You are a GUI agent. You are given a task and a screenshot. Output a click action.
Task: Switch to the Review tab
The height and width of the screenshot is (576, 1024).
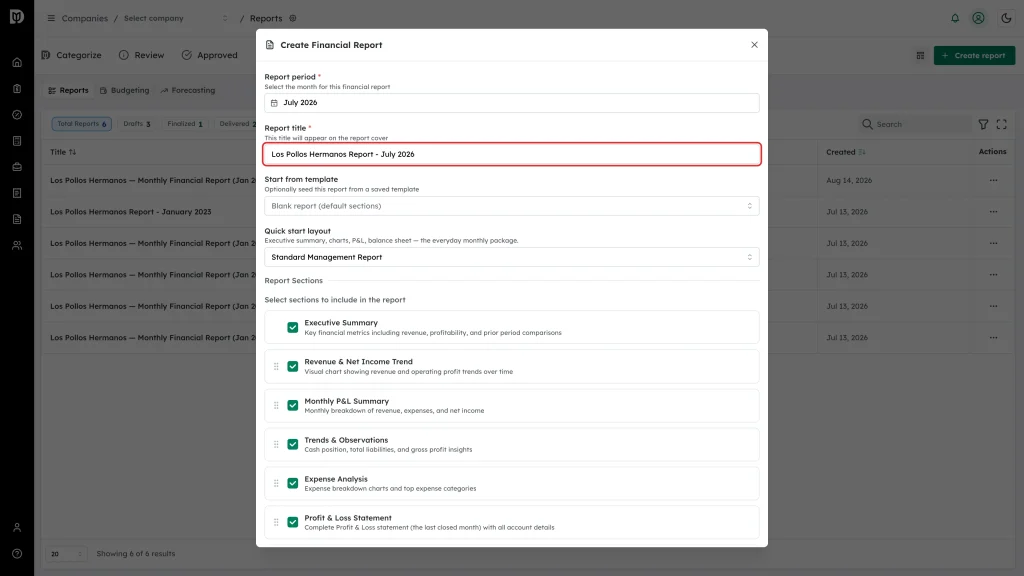142,55
